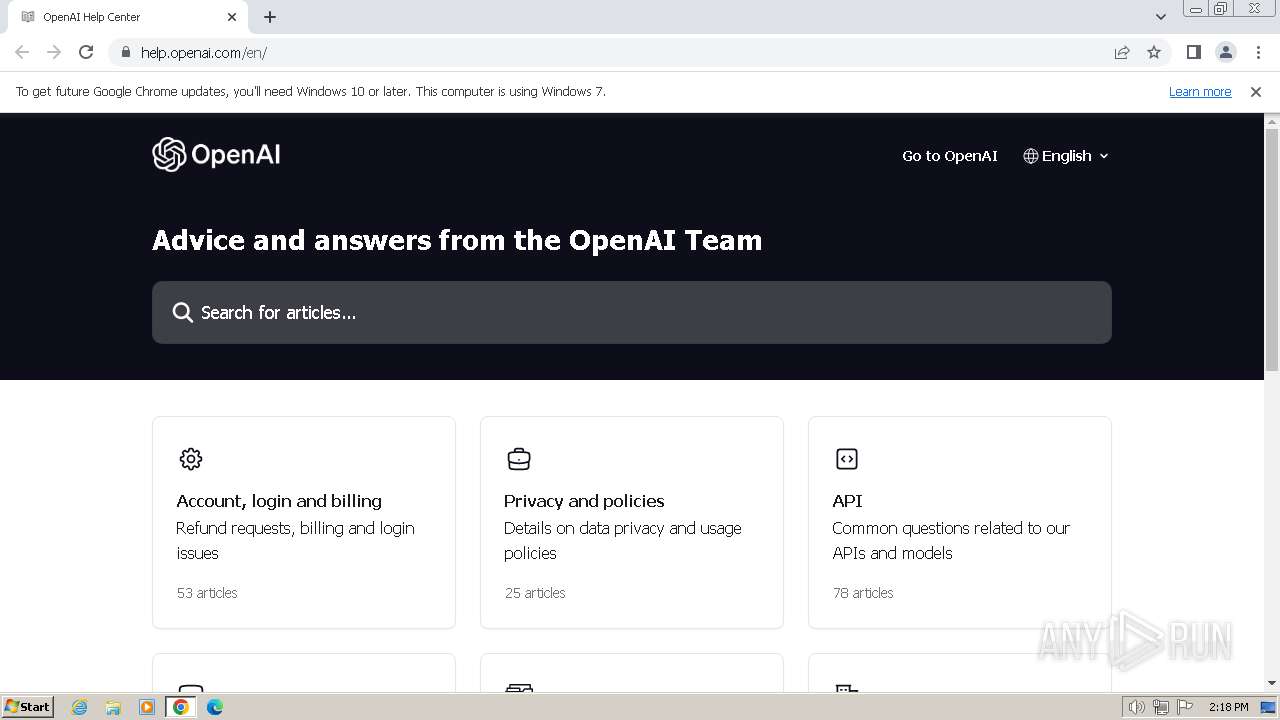The width and height of the screenshot is (1280, 720).
Task: Click the OpenAI logo in header
Action: 216,155
